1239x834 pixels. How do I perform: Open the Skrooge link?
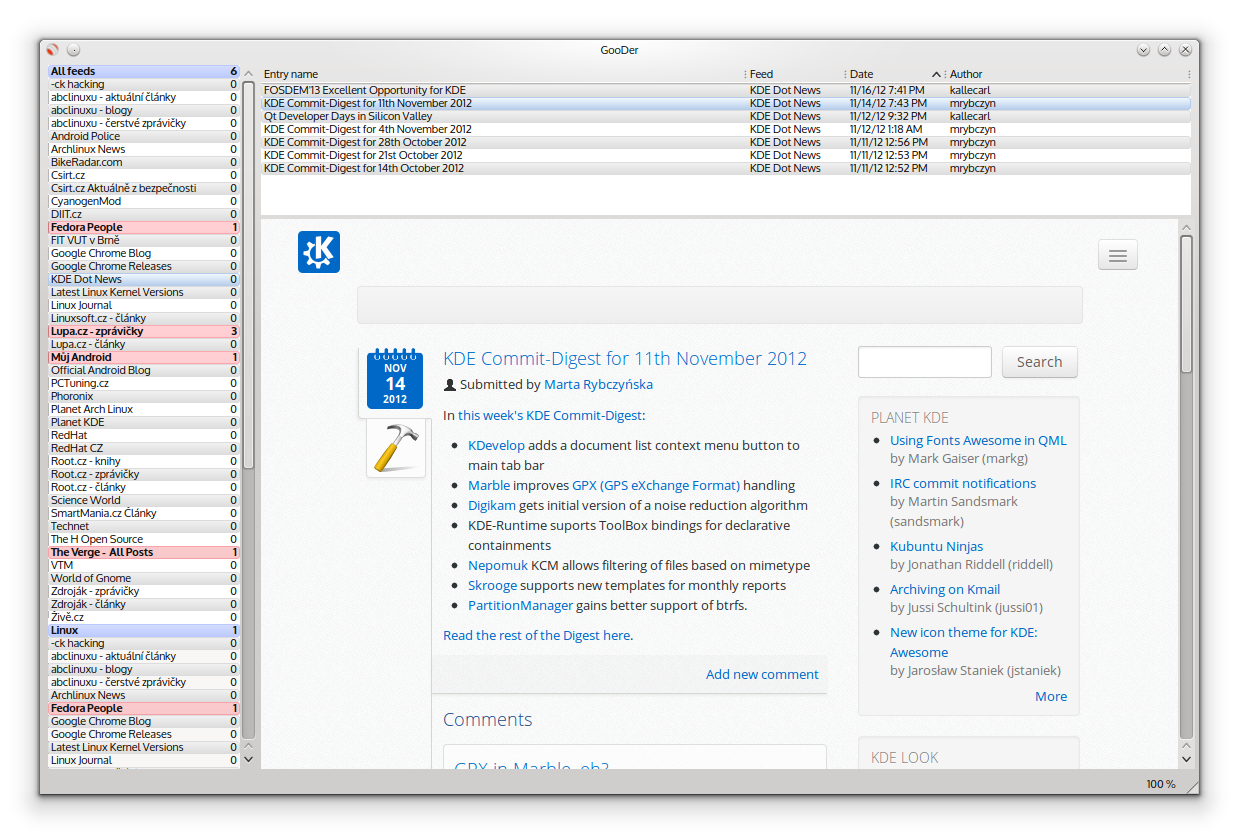pos(492,585)
